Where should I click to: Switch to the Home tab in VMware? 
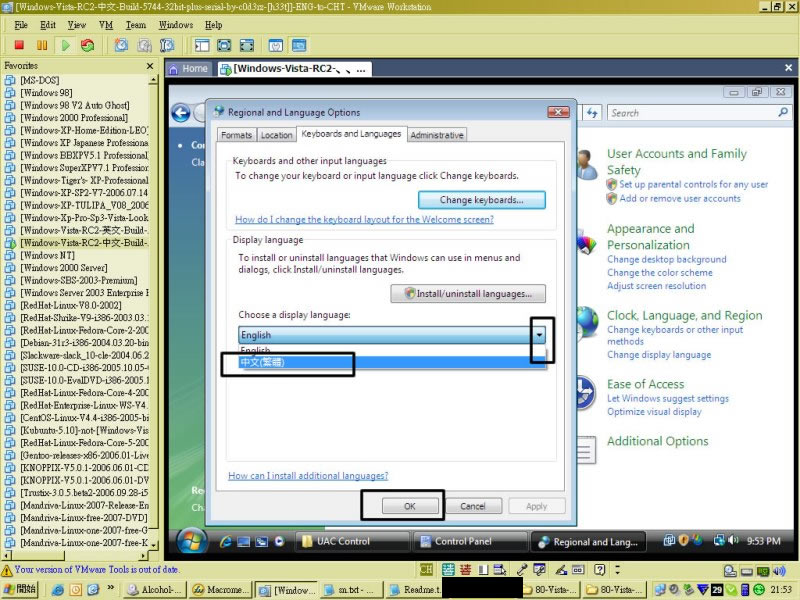coord(188,68)
